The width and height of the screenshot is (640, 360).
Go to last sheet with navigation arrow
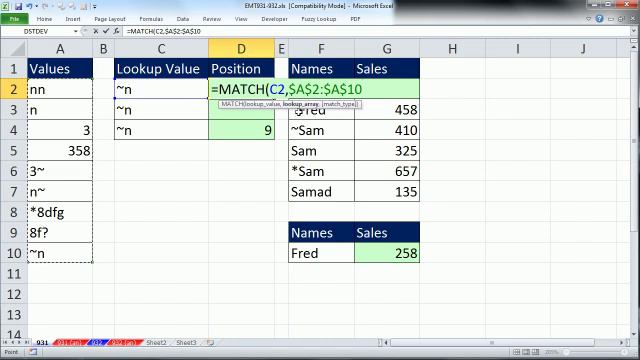(27, 342)
